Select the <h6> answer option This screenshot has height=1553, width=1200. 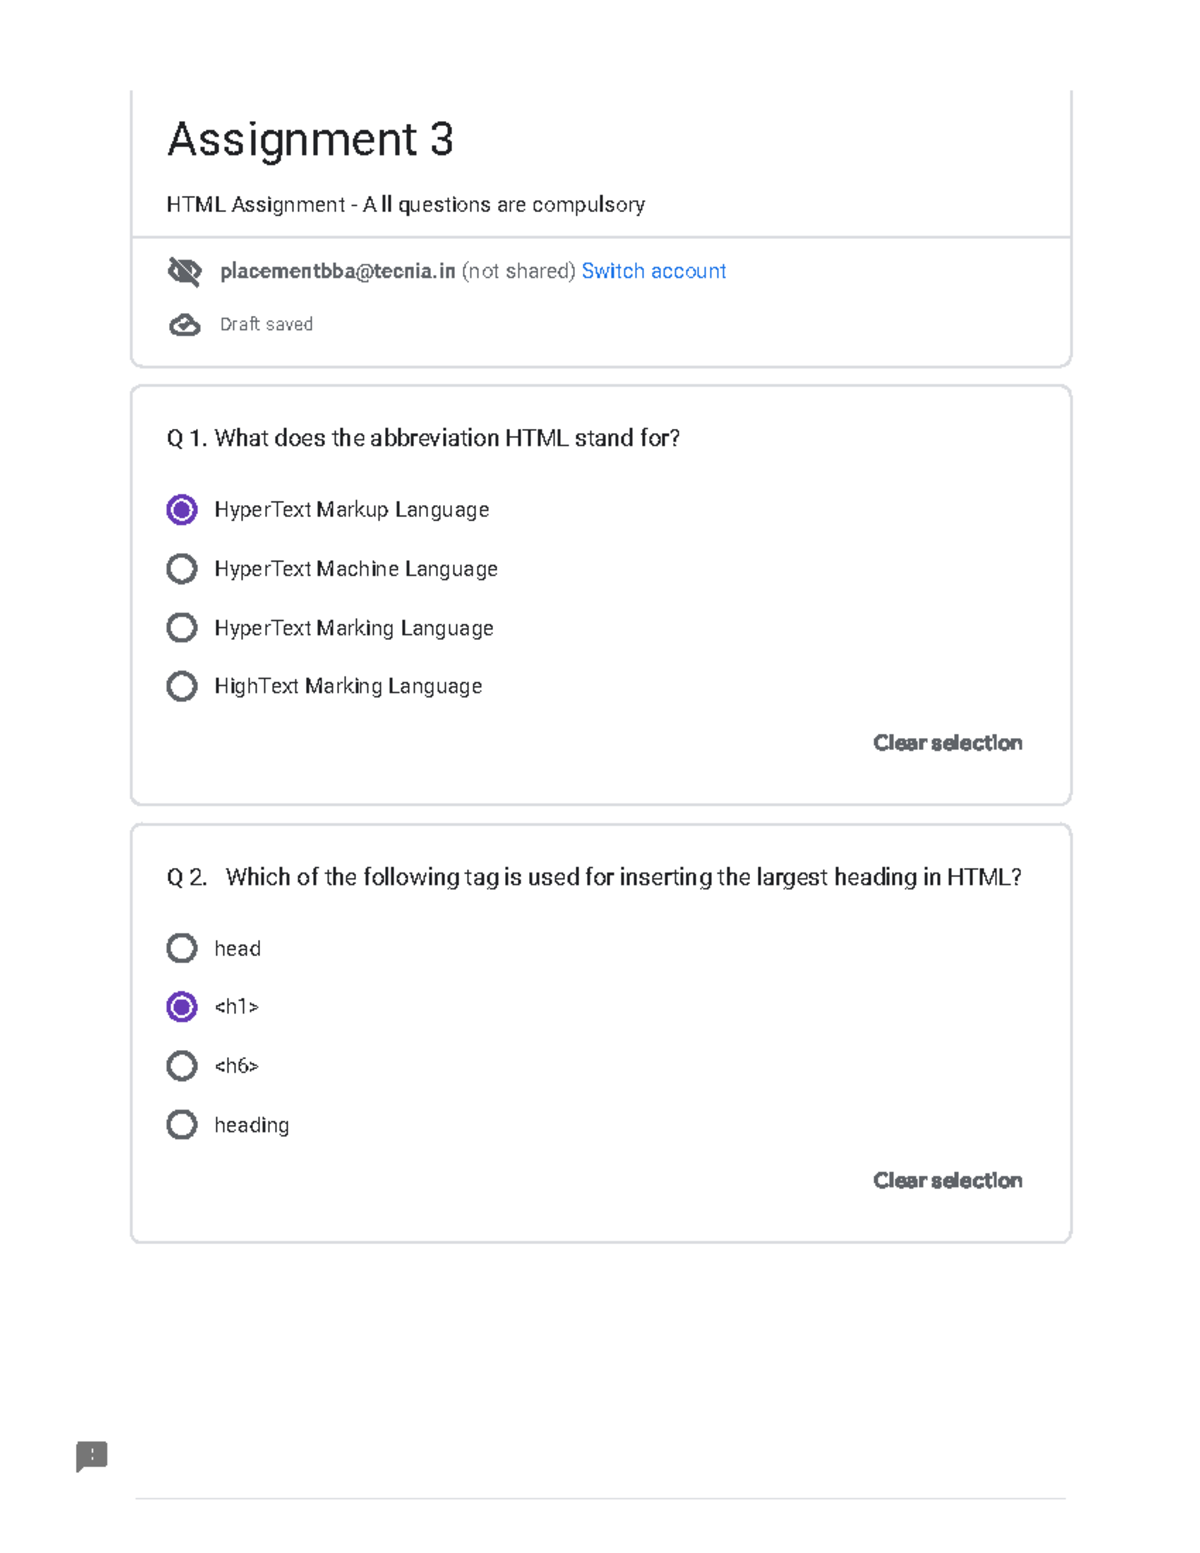pos(182,1066)
